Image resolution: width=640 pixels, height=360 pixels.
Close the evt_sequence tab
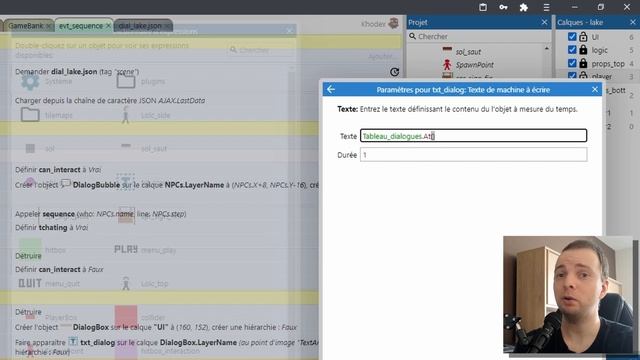108,26
